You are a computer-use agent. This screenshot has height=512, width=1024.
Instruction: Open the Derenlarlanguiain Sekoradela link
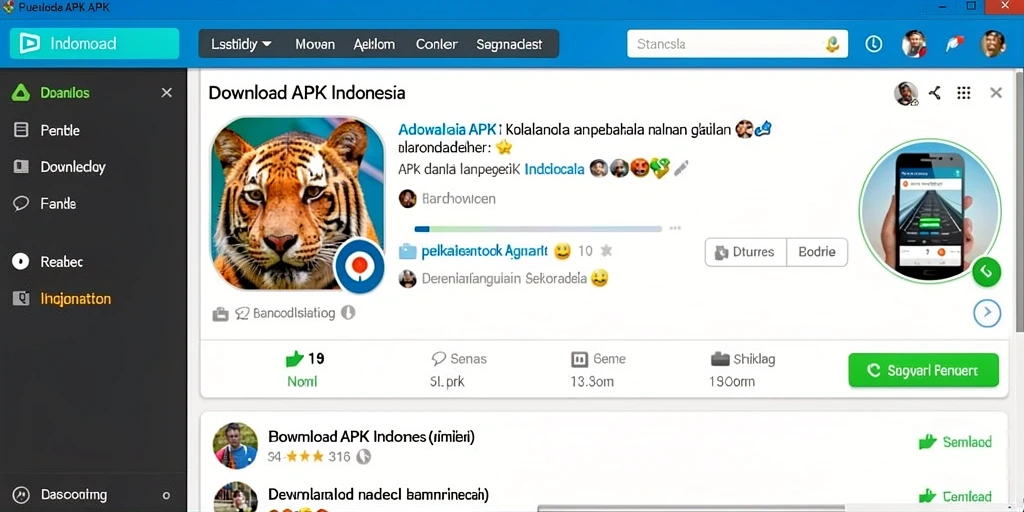(x=504, y=279)
